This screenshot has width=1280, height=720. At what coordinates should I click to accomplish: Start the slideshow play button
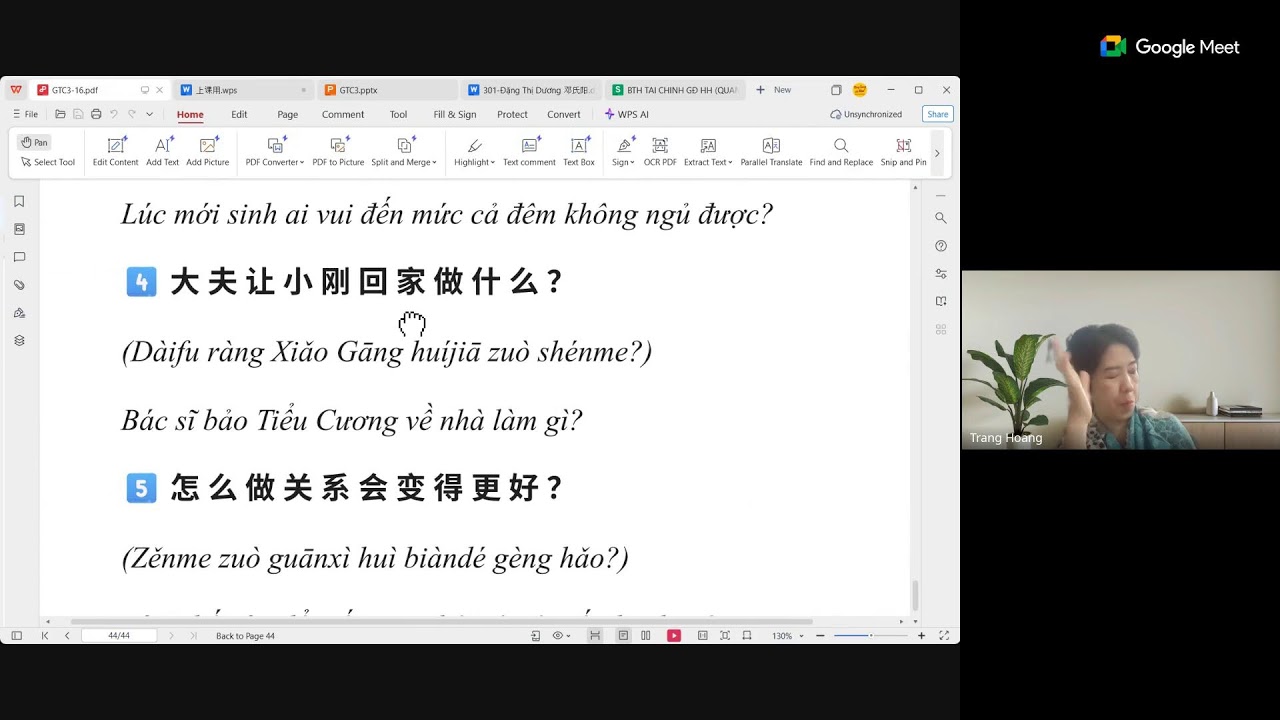point(674,636)
